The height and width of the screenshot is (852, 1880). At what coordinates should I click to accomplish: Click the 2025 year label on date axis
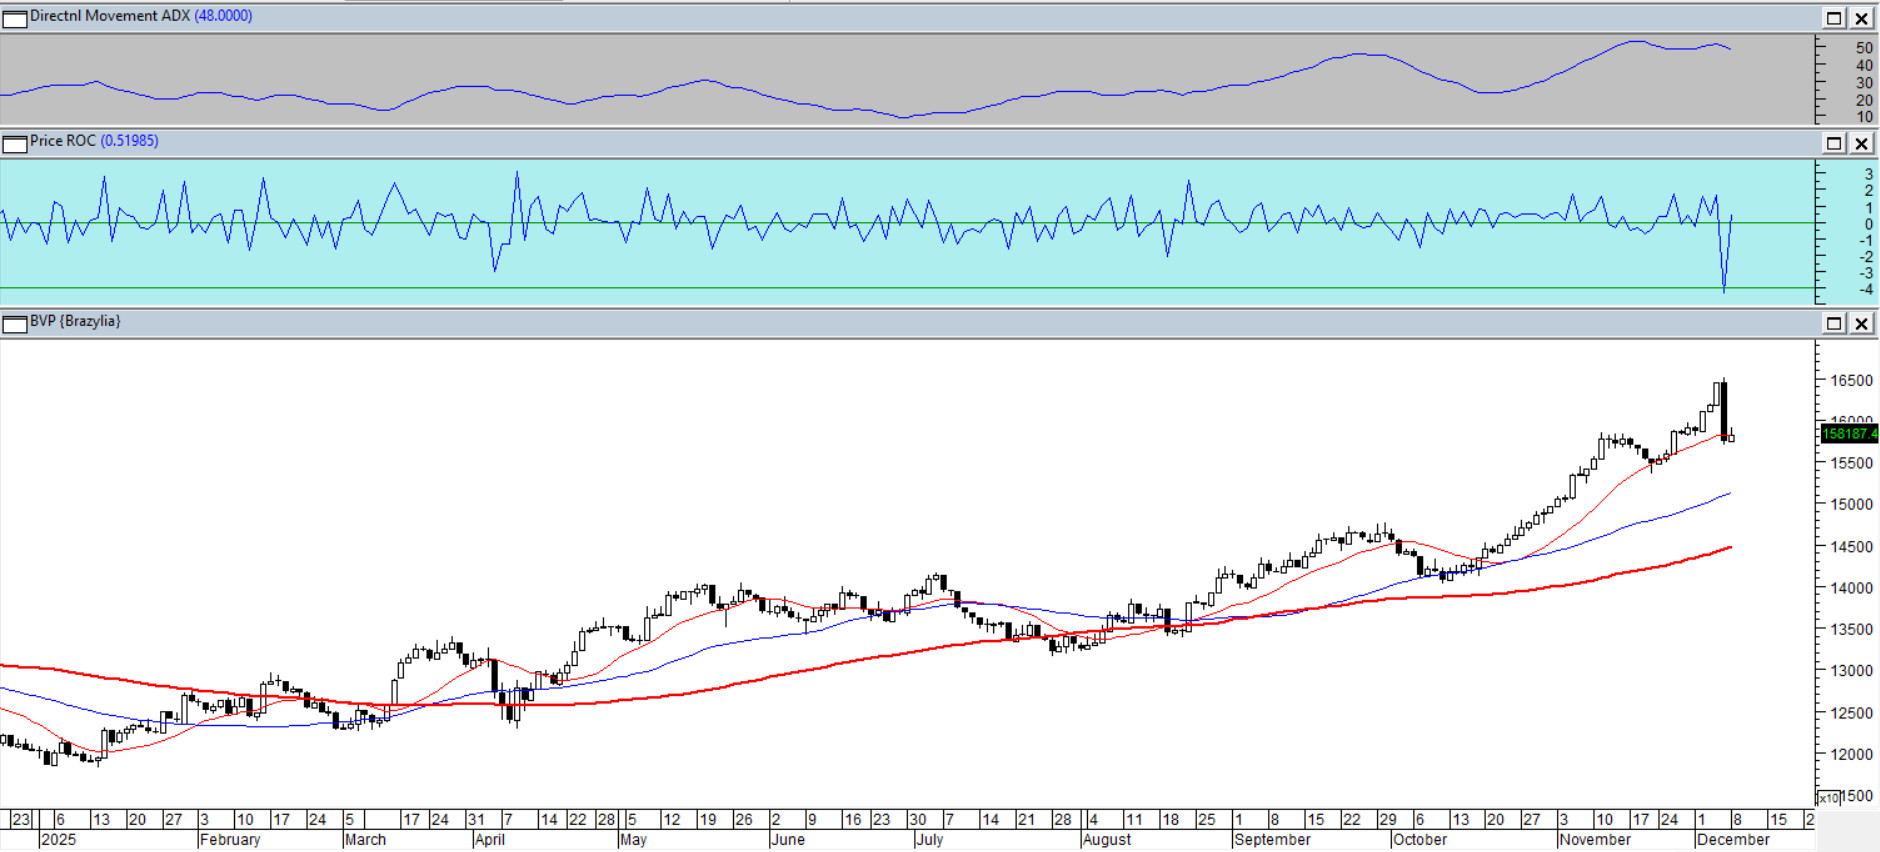point(58,840)
